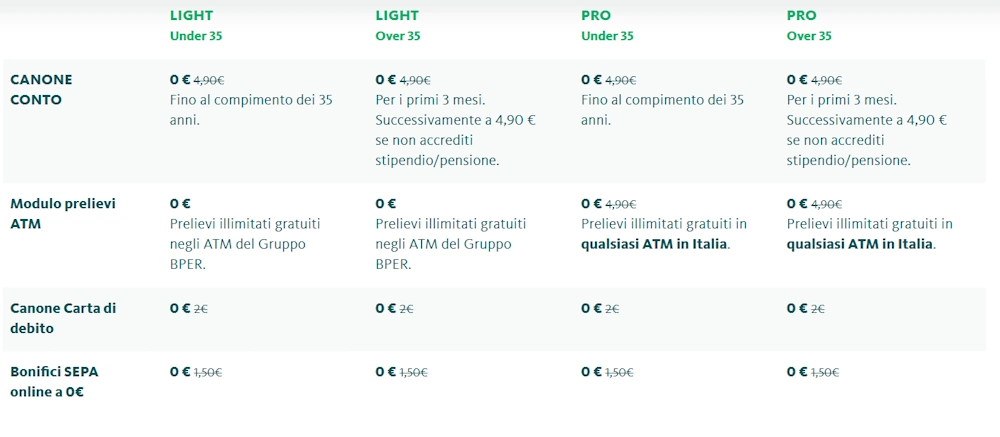Click bold 'qualsiasi ATM in Italia' under PRO Over 35
Screen dimensions: 1000x437
pos(860,244)
